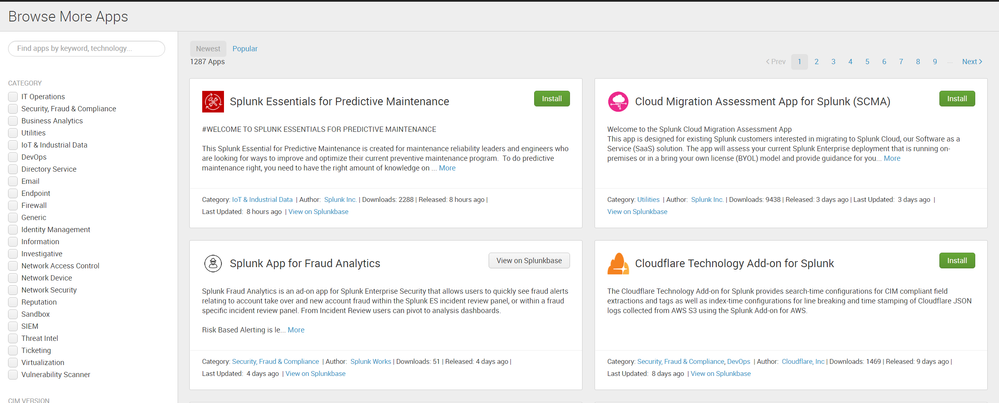Click View on Splunkbase button for Fraud Analytics
The image size is (999, 403).
point(529,260)
